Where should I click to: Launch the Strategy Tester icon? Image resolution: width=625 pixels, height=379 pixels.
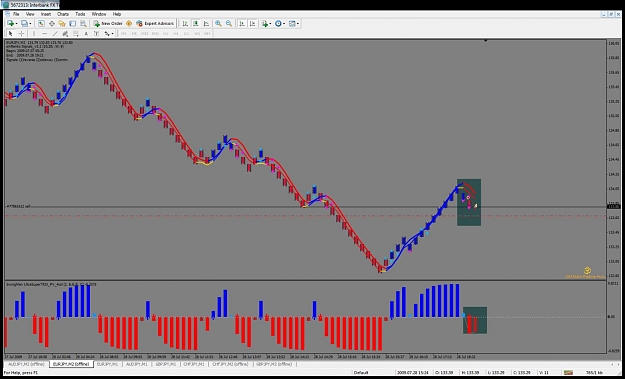(x=83, y=24)
